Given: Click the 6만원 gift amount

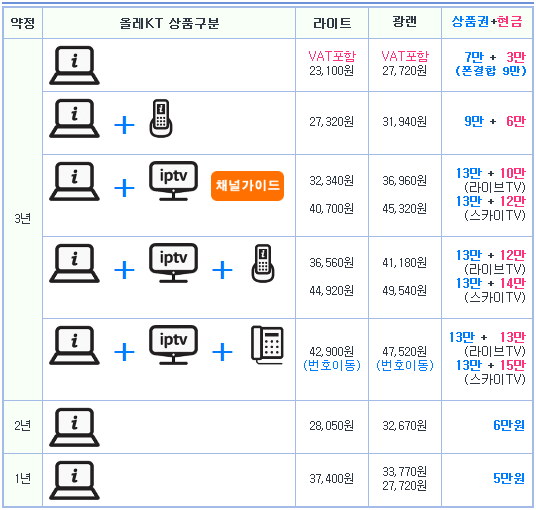Looking at the screenshot, I should [509, 425].
